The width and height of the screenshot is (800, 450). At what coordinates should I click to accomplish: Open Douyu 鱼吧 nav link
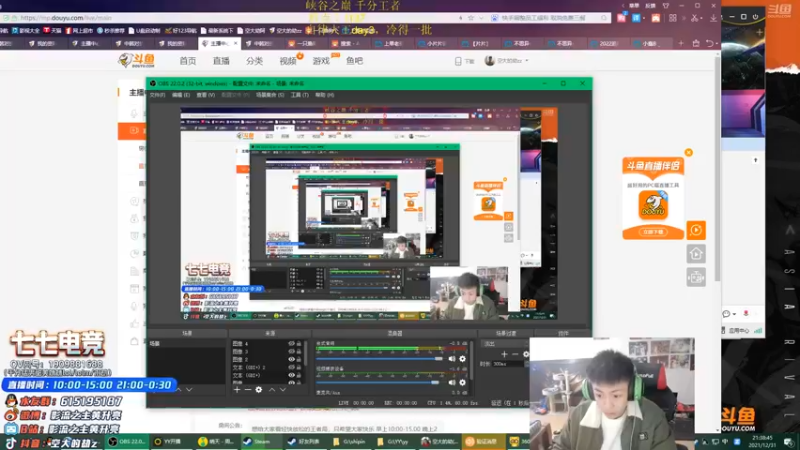pyautogui.click(x=355, y=61)
